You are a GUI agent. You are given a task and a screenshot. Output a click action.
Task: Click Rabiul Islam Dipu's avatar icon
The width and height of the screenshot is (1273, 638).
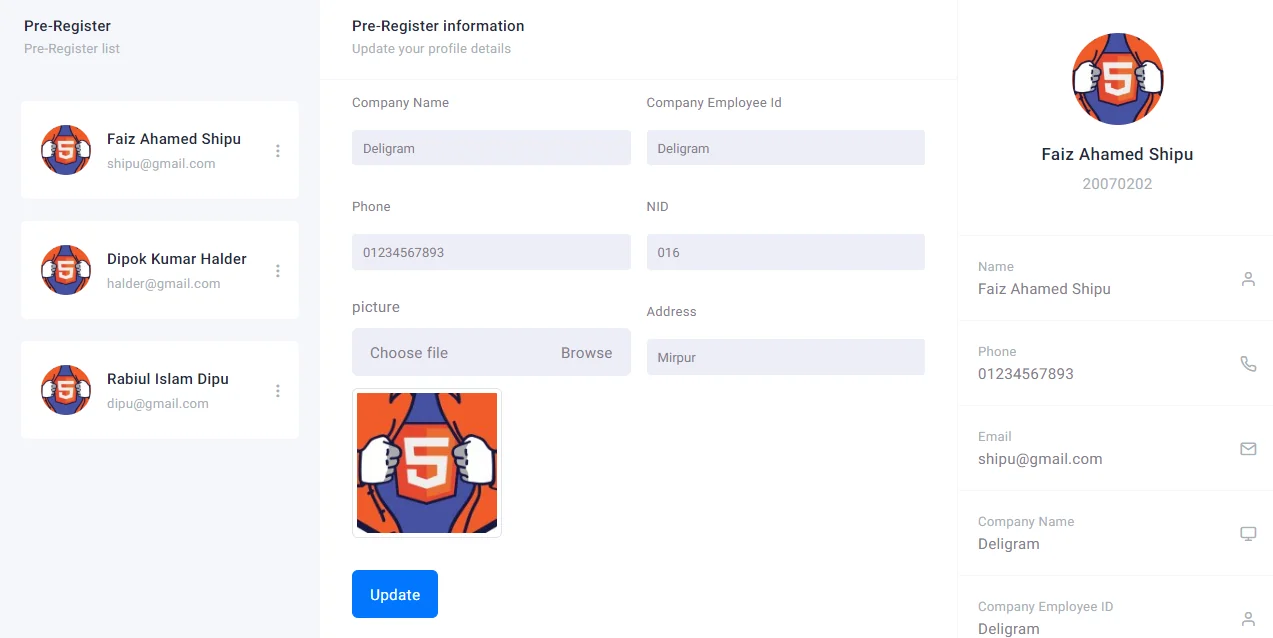pos(66,390)
